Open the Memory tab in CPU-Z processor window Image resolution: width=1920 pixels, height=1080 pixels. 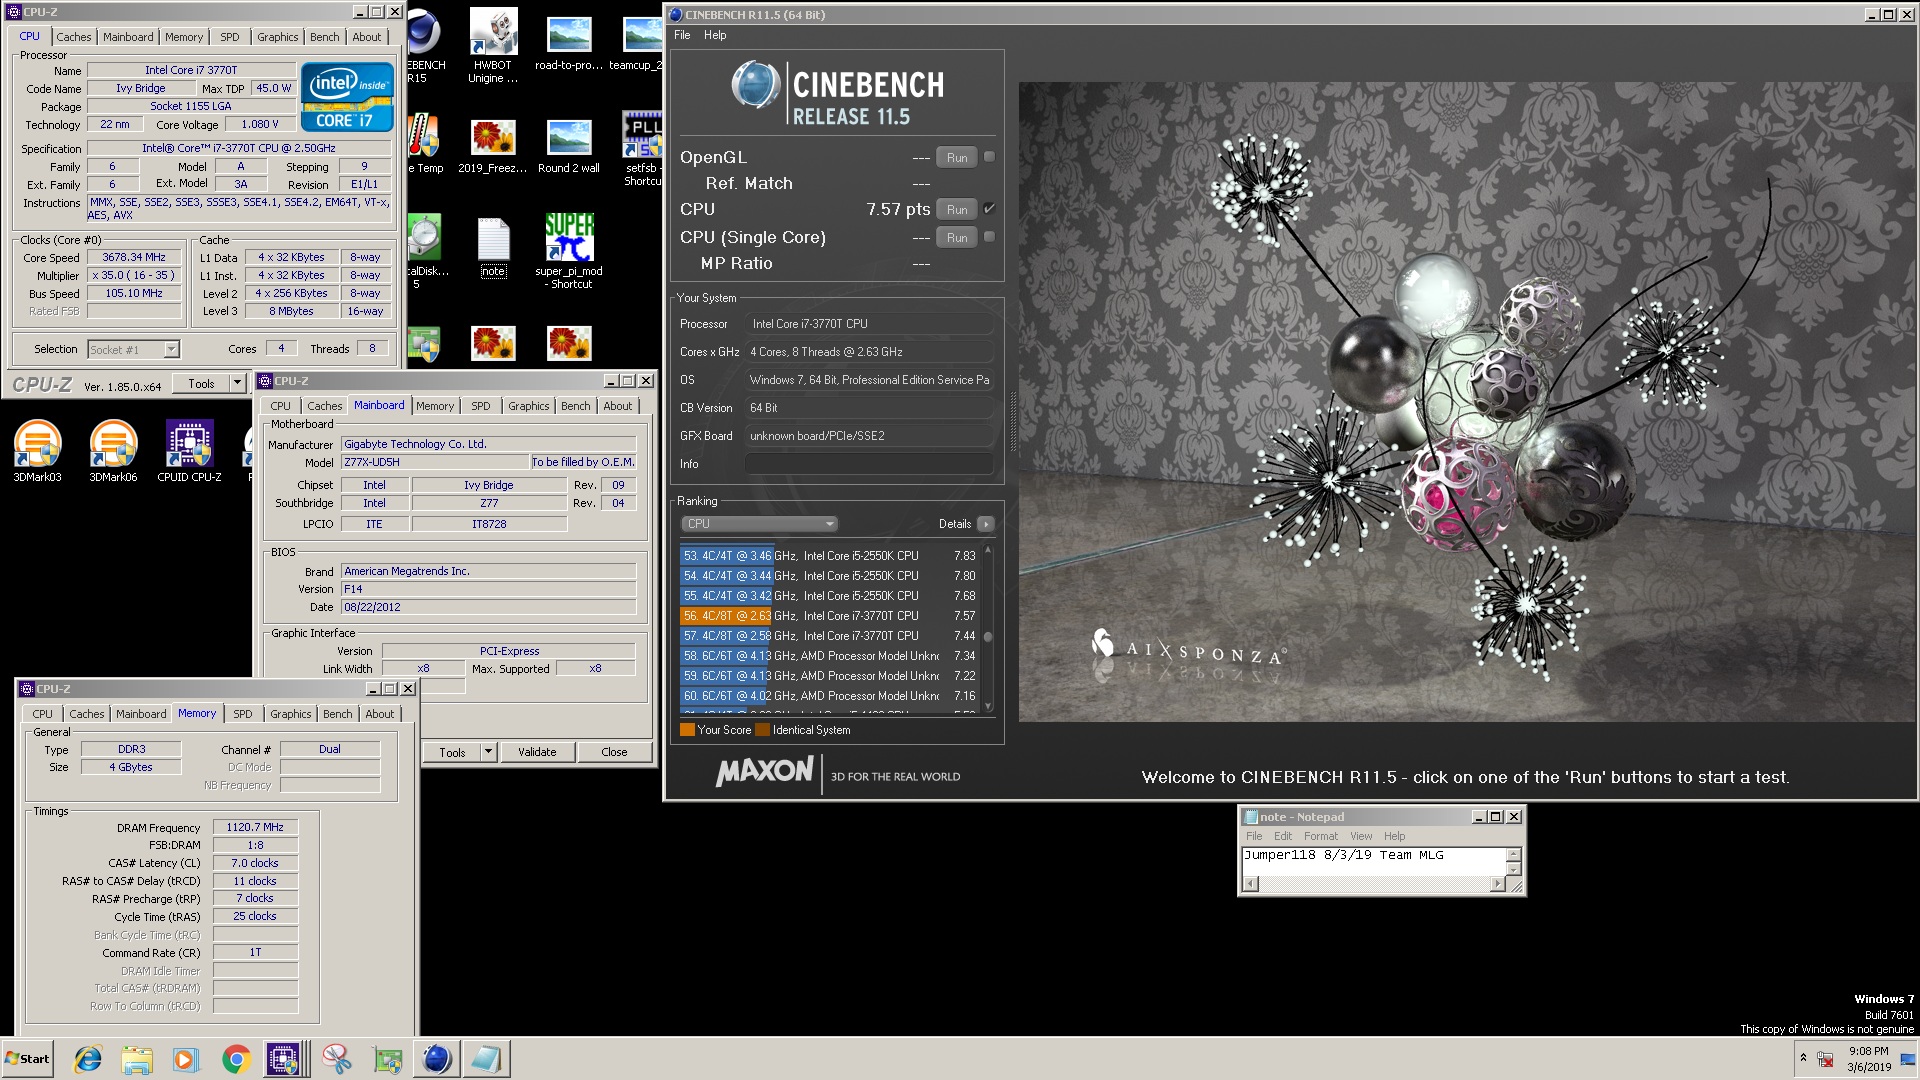pos(184,37)
